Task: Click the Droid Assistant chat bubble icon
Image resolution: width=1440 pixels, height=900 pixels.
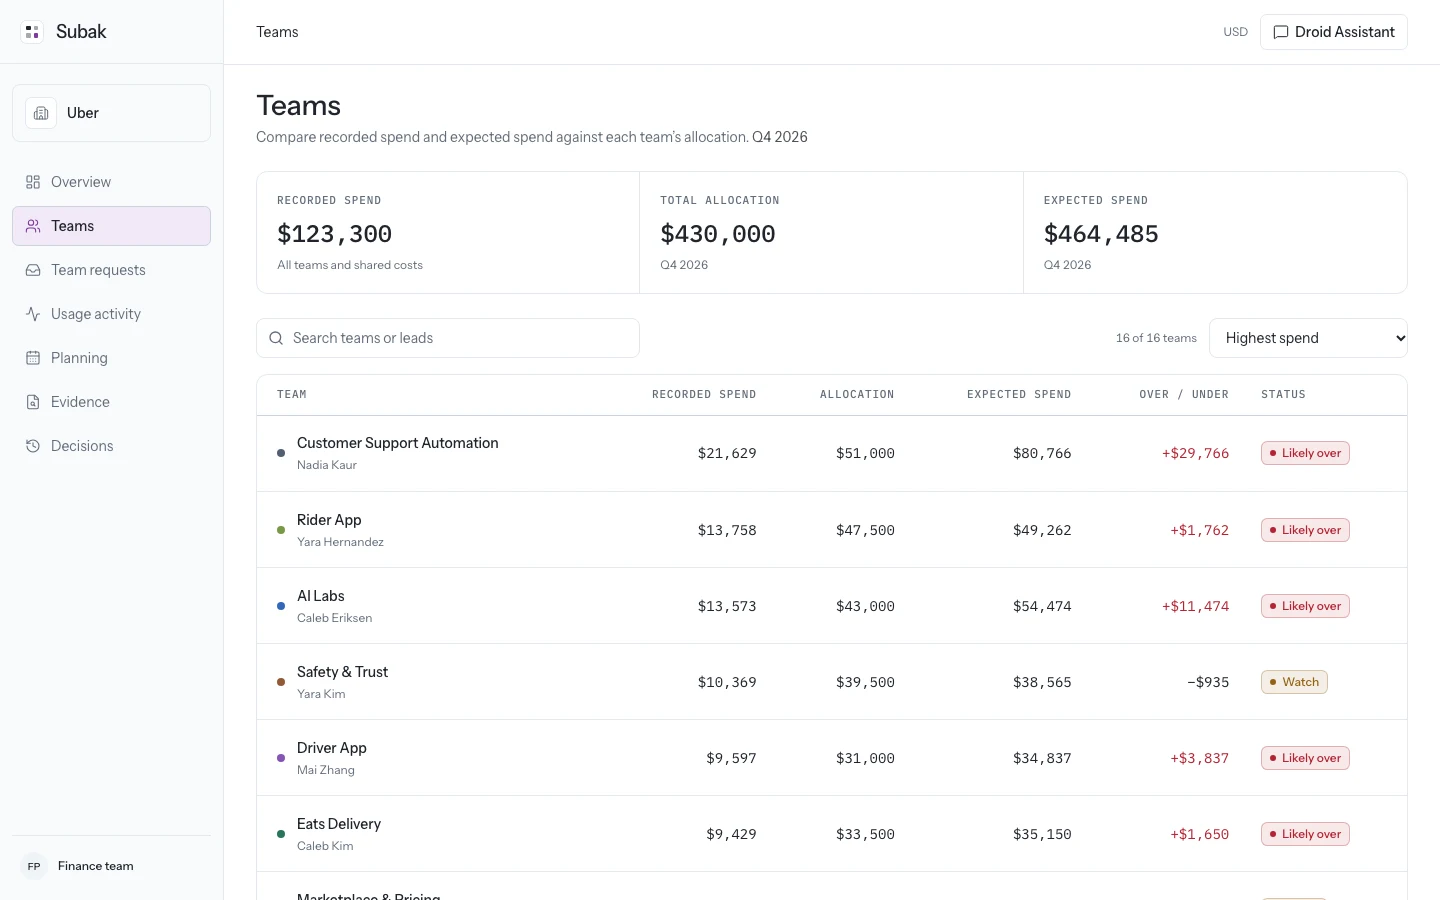Action: pyautogui.click(x=1281, y=32)
